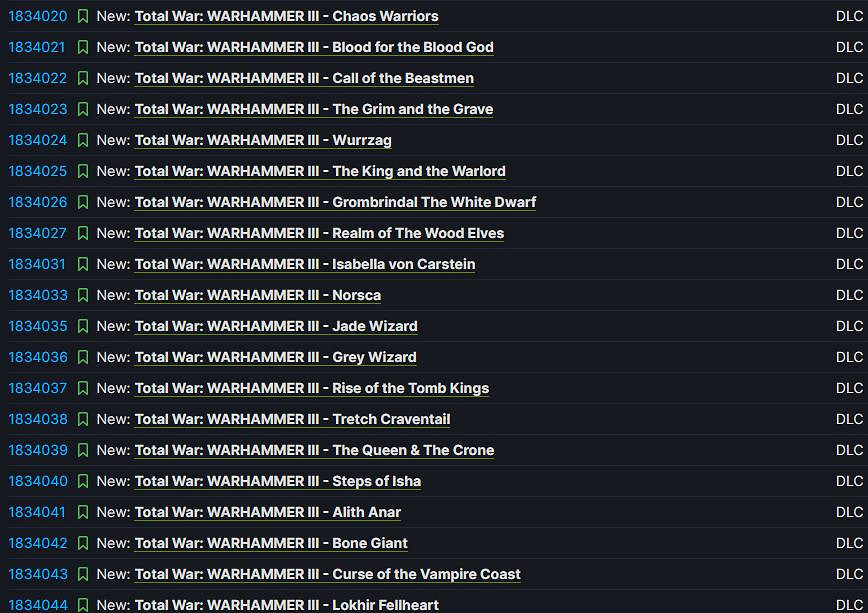Click bookmark icon next to Lokhir Fellheart
The height and width of the screenshot is (613, 868).
pos(83,604)
